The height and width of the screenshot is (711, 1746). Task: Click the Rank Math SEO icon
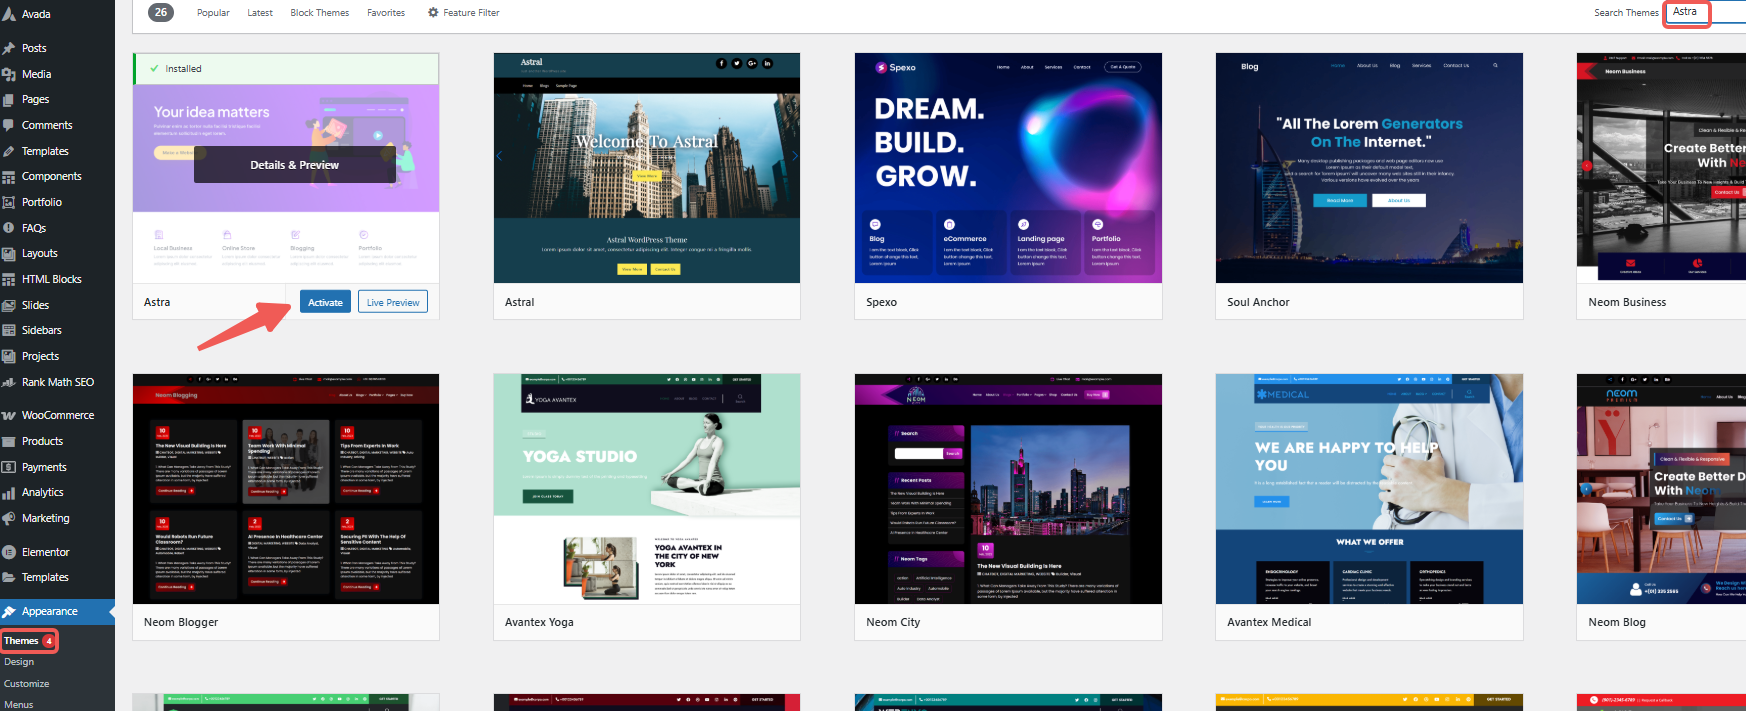point(8,382)
